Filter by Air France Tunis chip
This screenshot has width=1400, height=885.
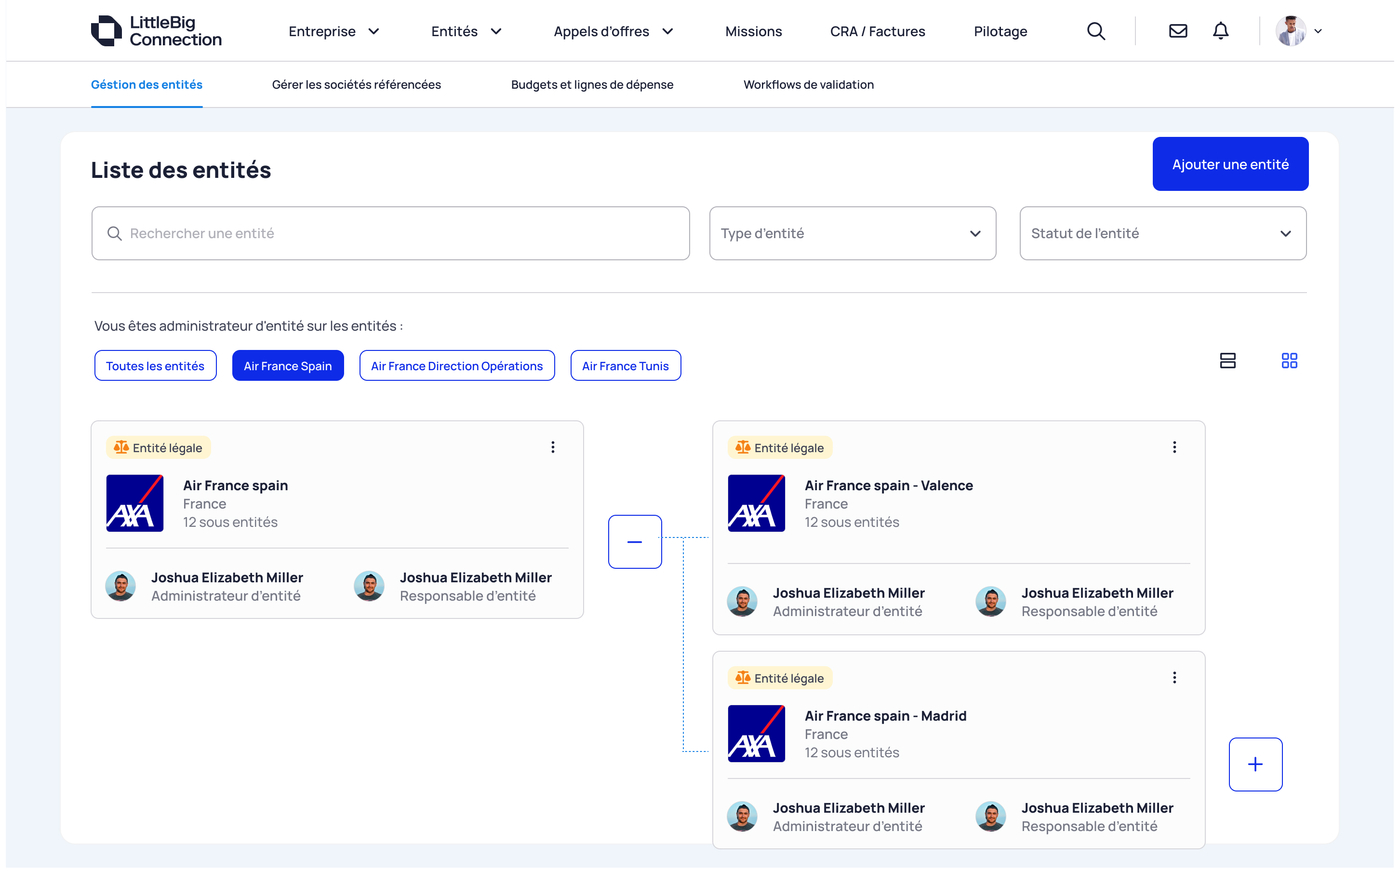[x=626, y=366]
